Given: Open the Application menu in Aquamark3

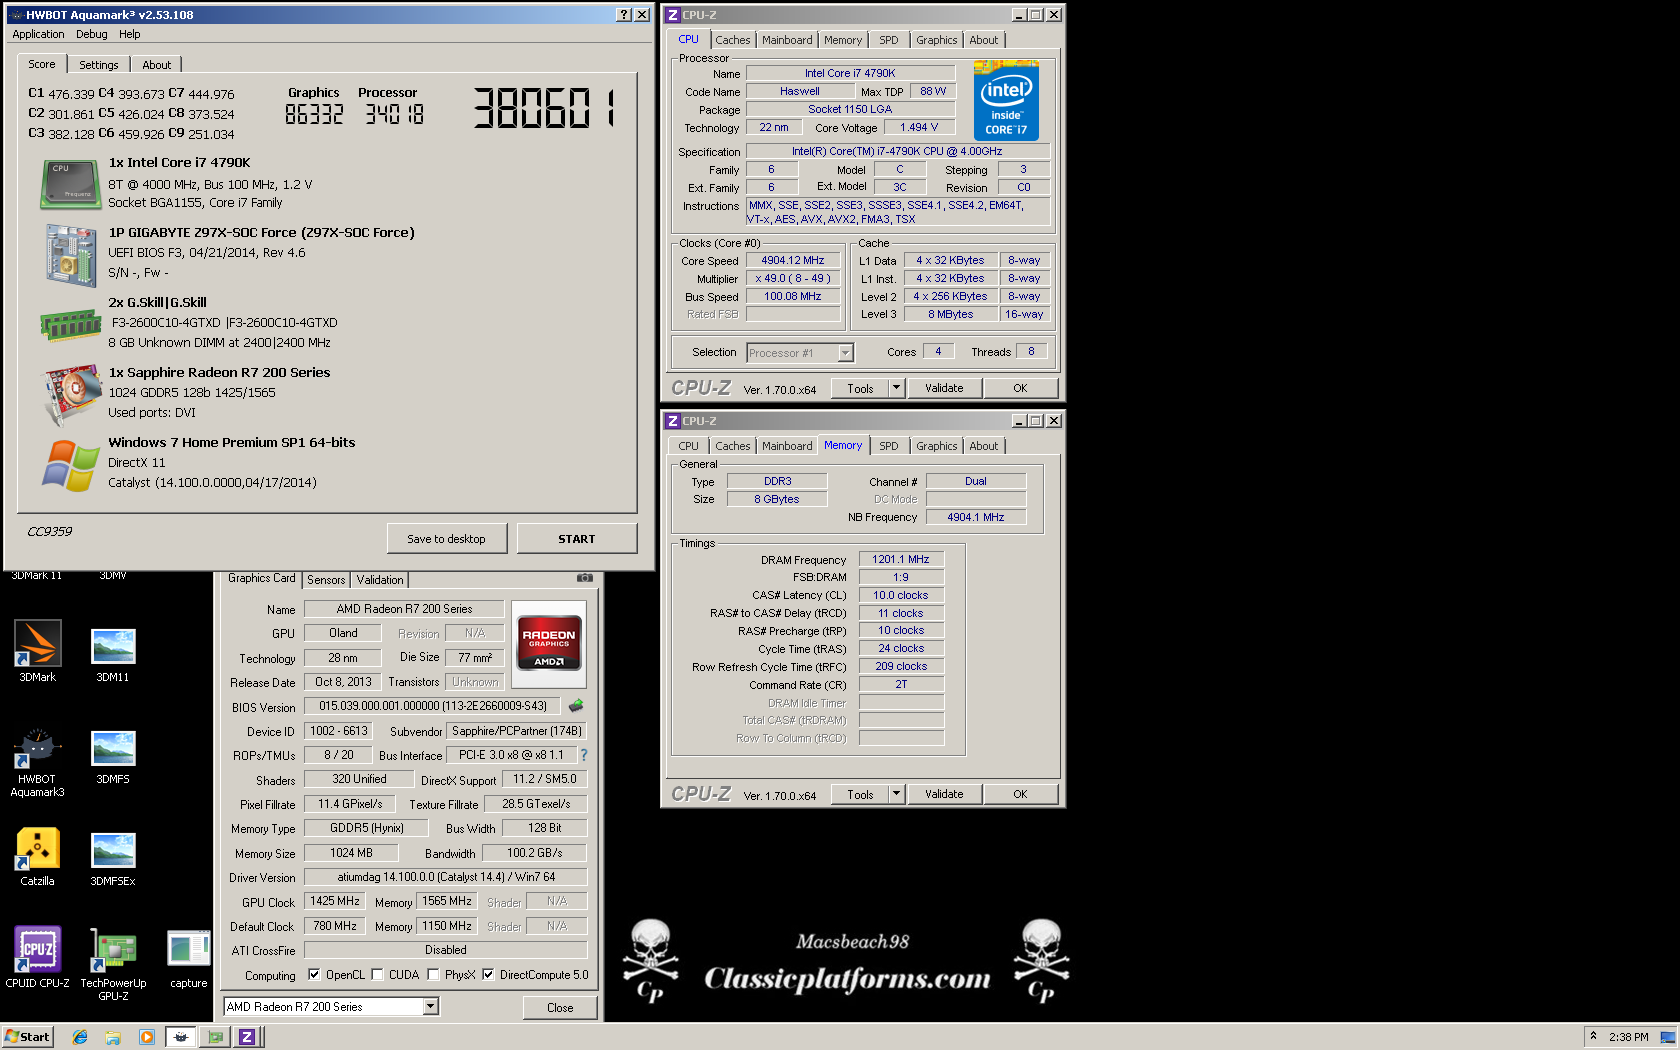Looking at the screenshot, I should coord(38,34).
